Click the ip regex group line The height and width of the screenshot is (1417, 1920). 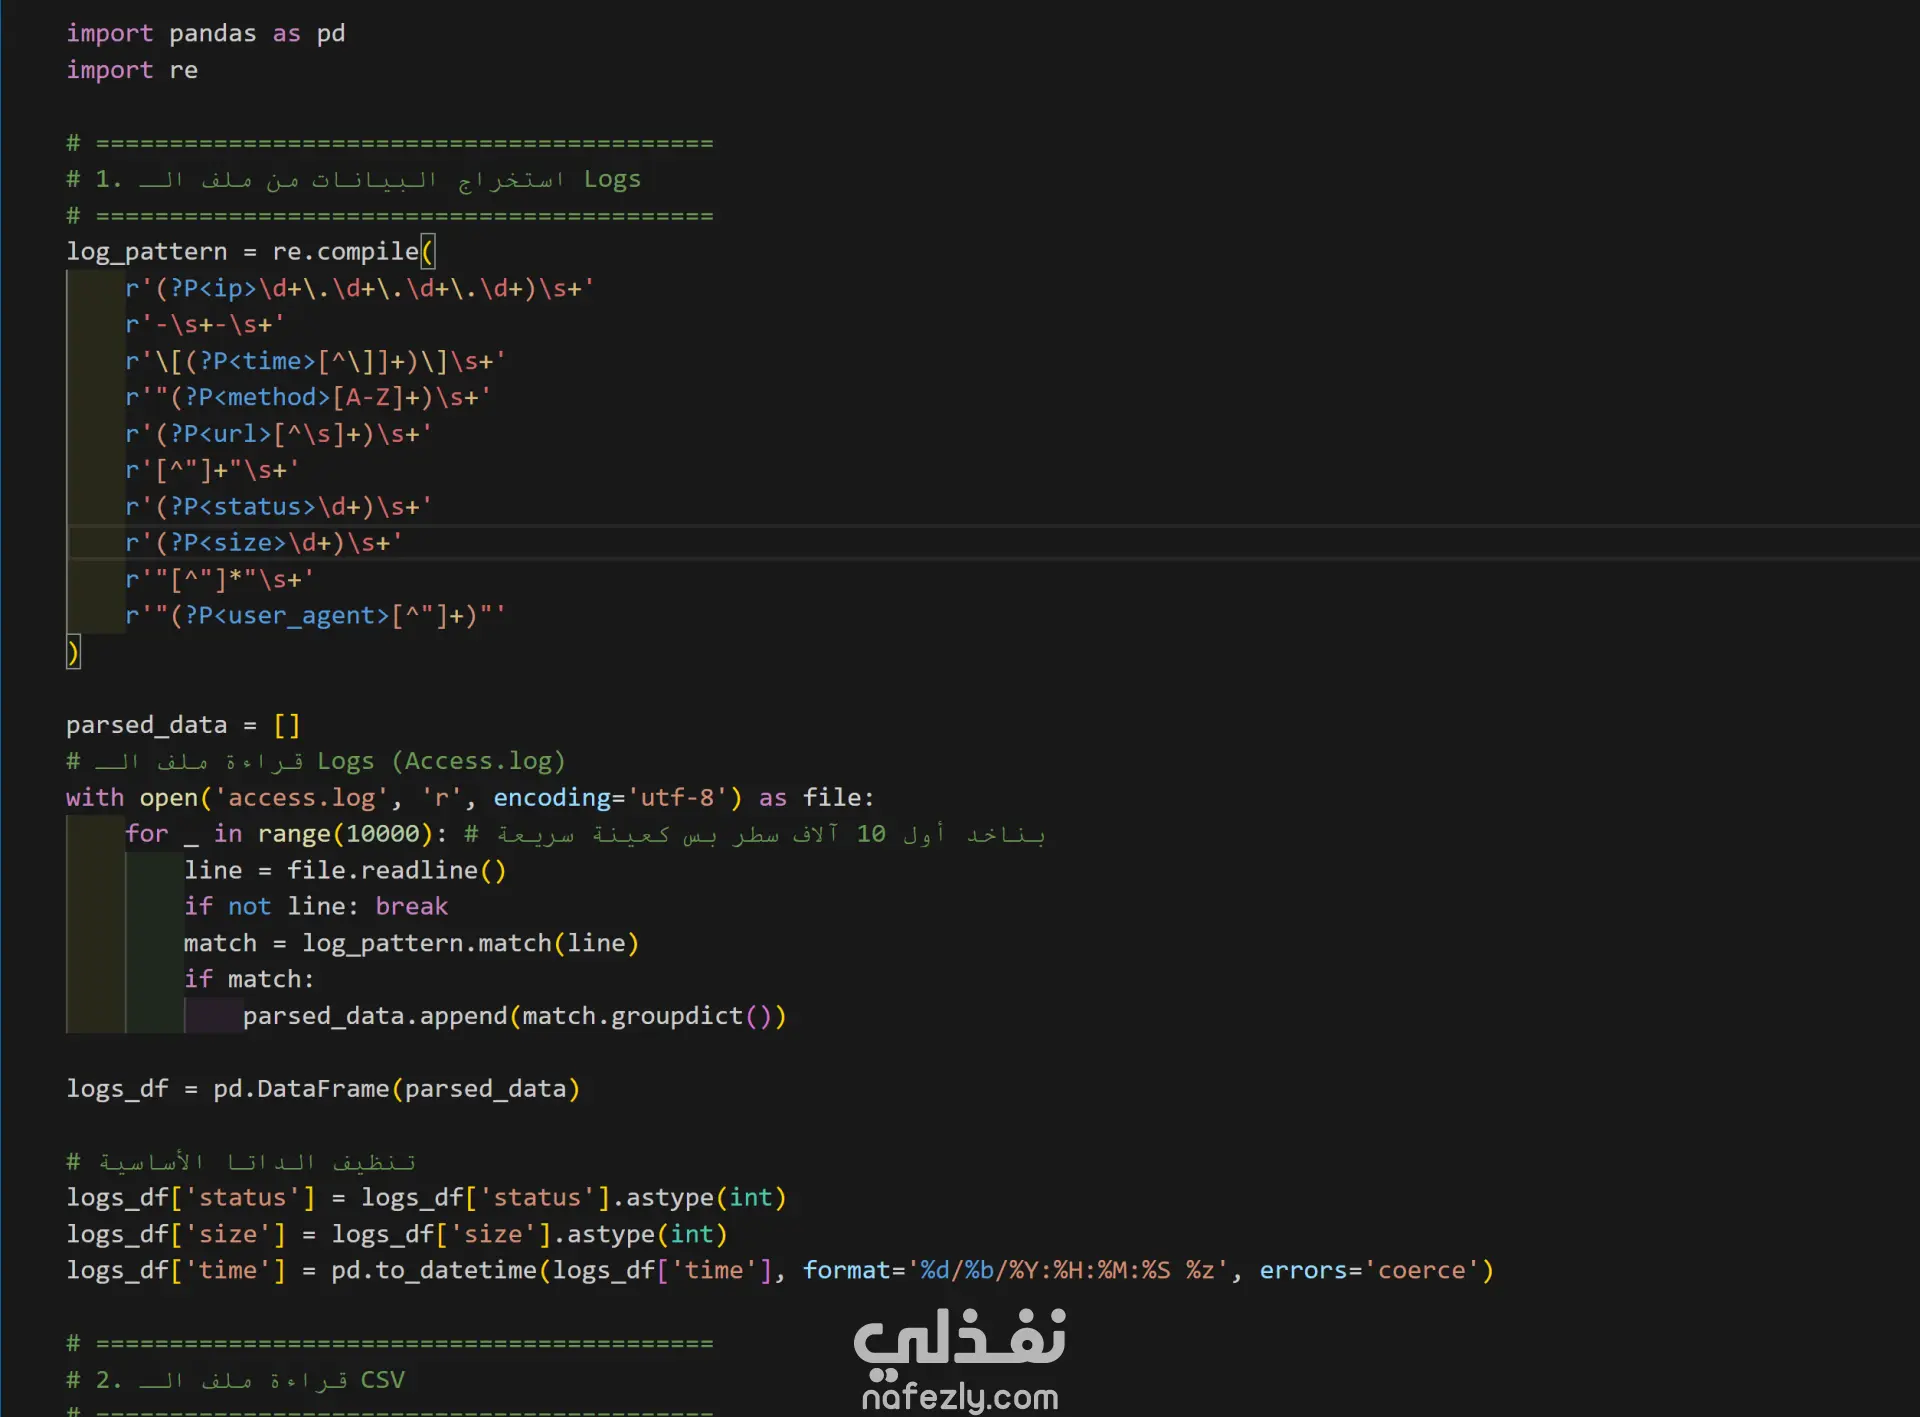click(358, 288)
